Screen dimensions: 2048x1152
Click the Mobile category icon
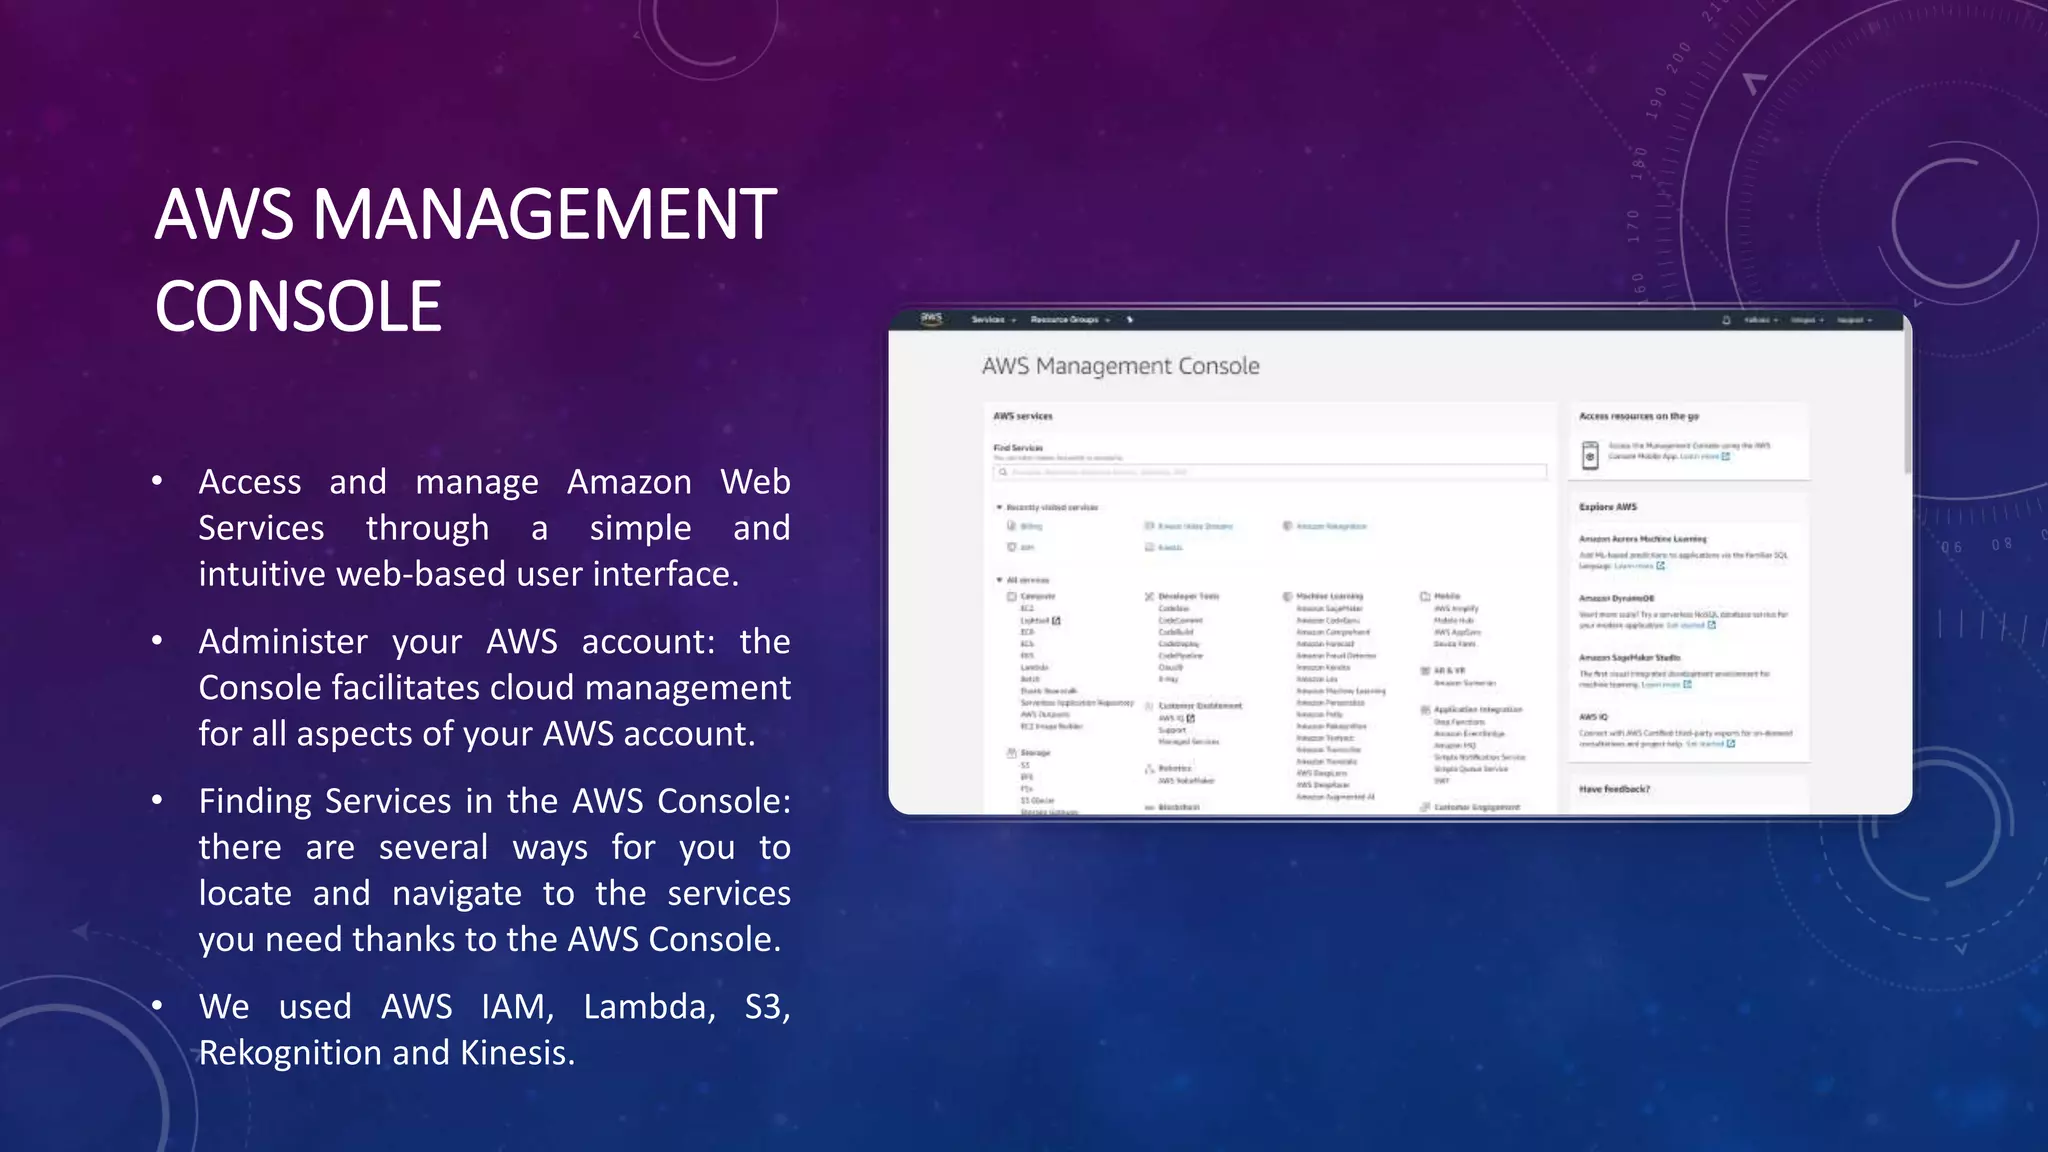coord(1425,596)
